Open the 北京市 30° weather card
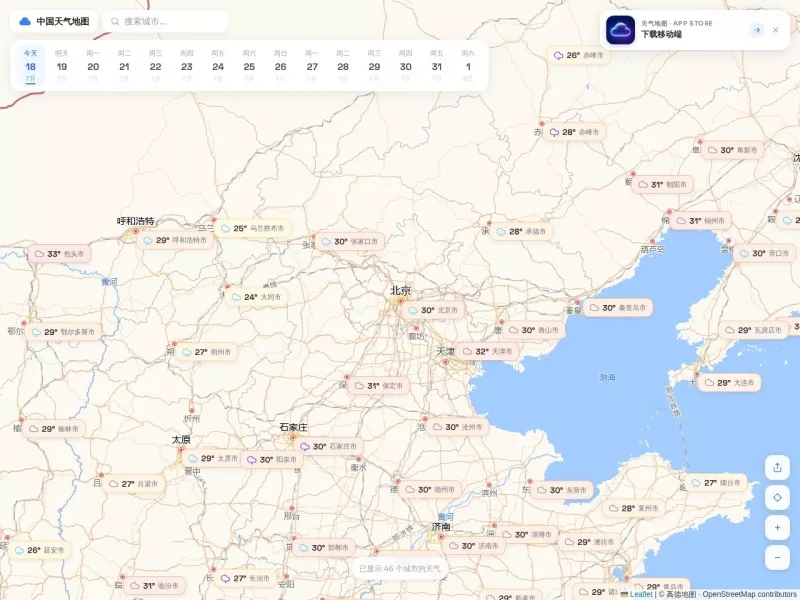 (x=435, y=310)
